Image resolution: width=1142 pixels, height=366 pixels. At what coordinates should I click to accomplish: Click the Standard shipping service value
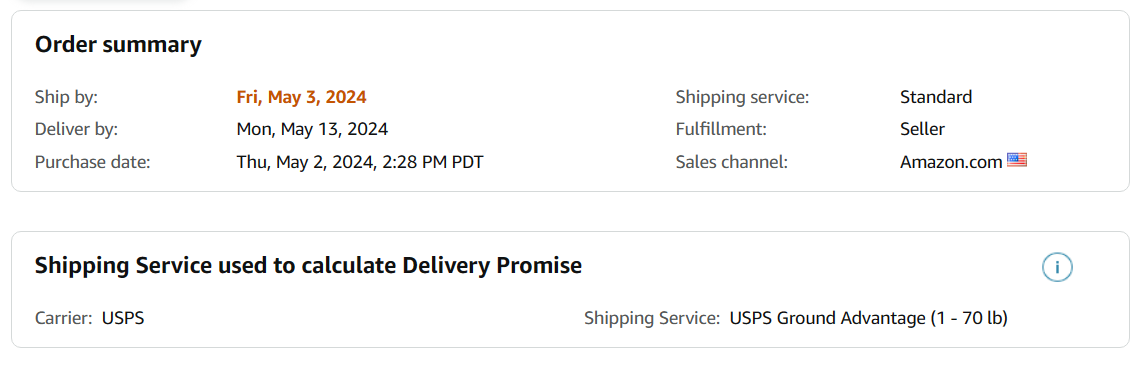pos(936,97)
